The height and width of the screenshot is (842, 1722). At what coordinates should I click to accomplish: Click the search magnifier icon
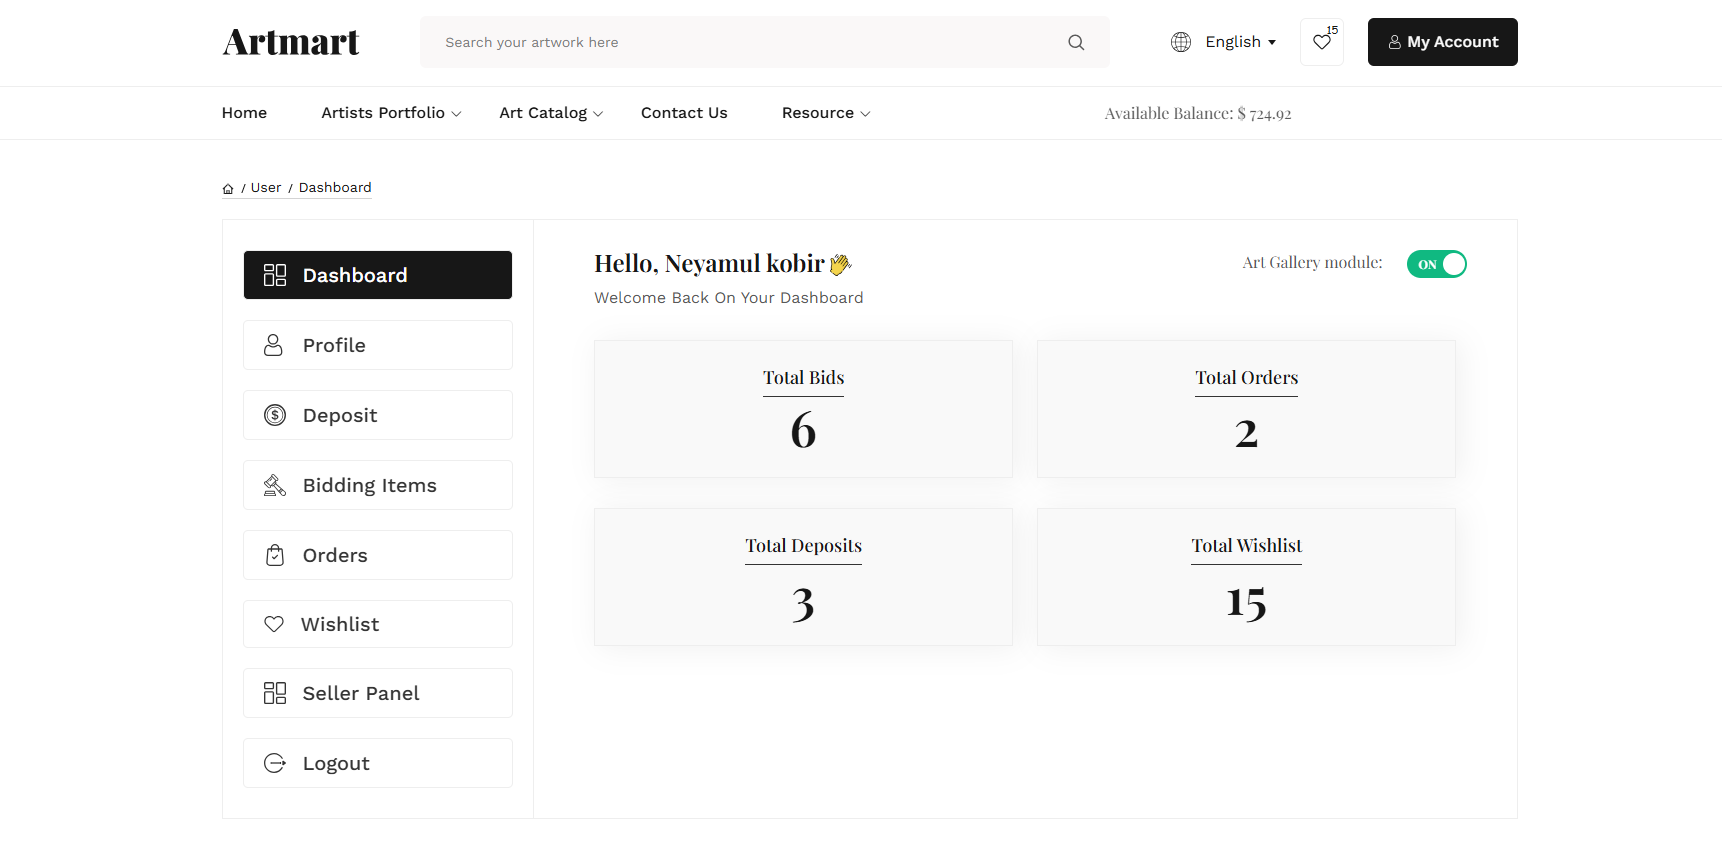pyautogui.click(x=1076, y=42)
